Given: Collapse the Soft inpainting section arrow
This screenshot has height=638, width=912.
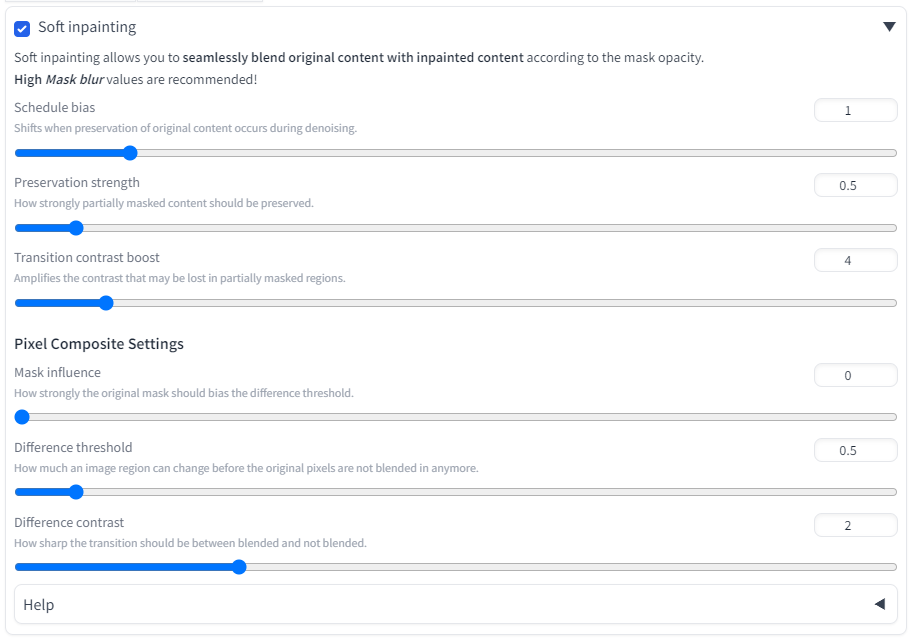Looking at the screenshot, I should 889,27.
